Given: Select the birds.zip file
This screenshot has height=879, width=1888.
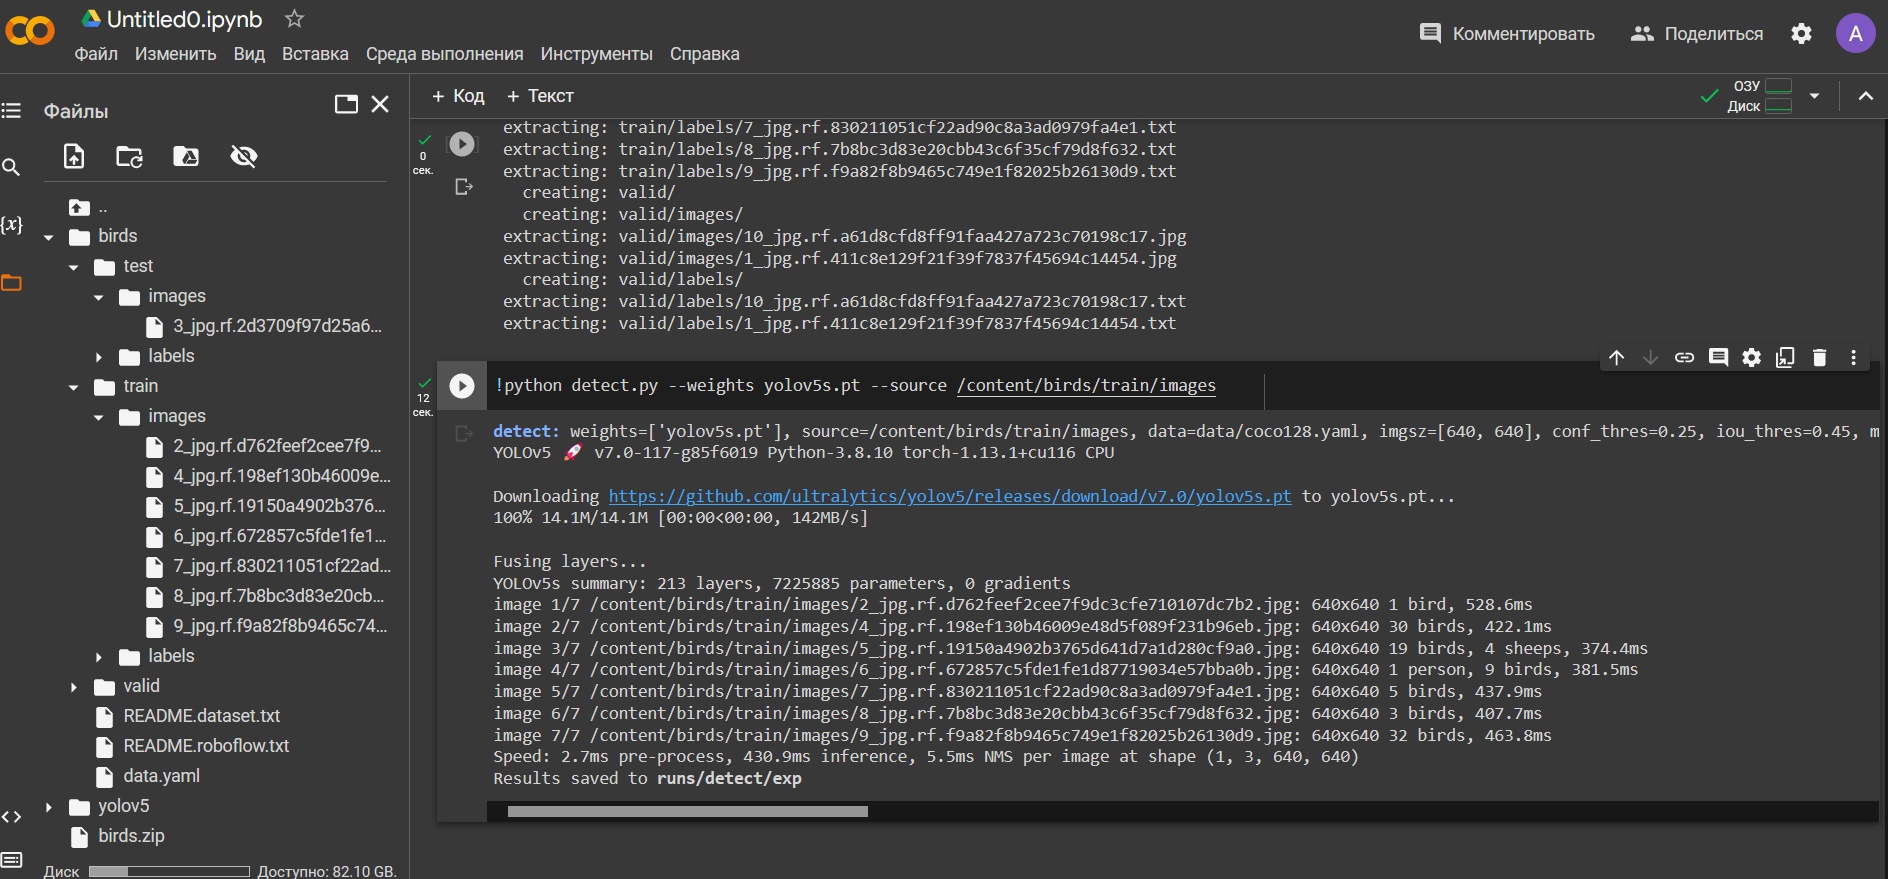Looking at the screenshot, I should (x=131, y=836).
